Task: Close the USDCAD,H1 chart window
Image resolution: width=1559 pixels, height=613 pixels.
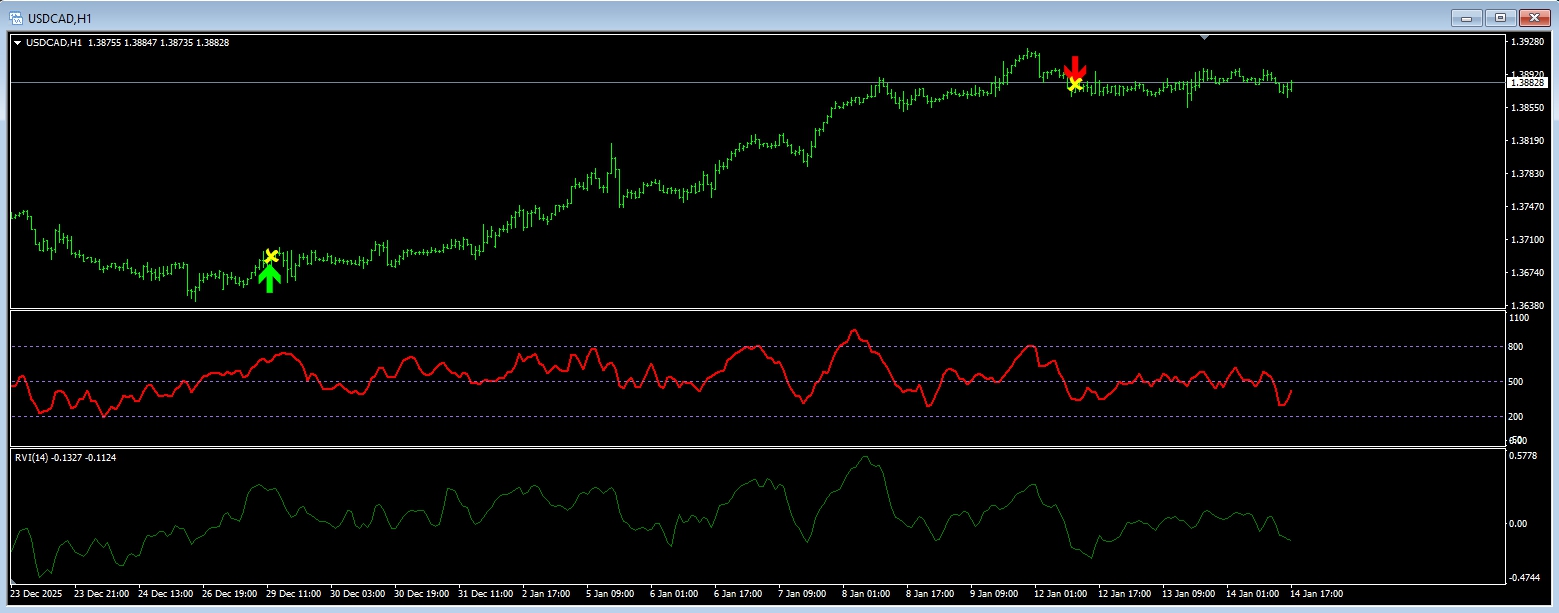Action: click(x=1533, y=17)
